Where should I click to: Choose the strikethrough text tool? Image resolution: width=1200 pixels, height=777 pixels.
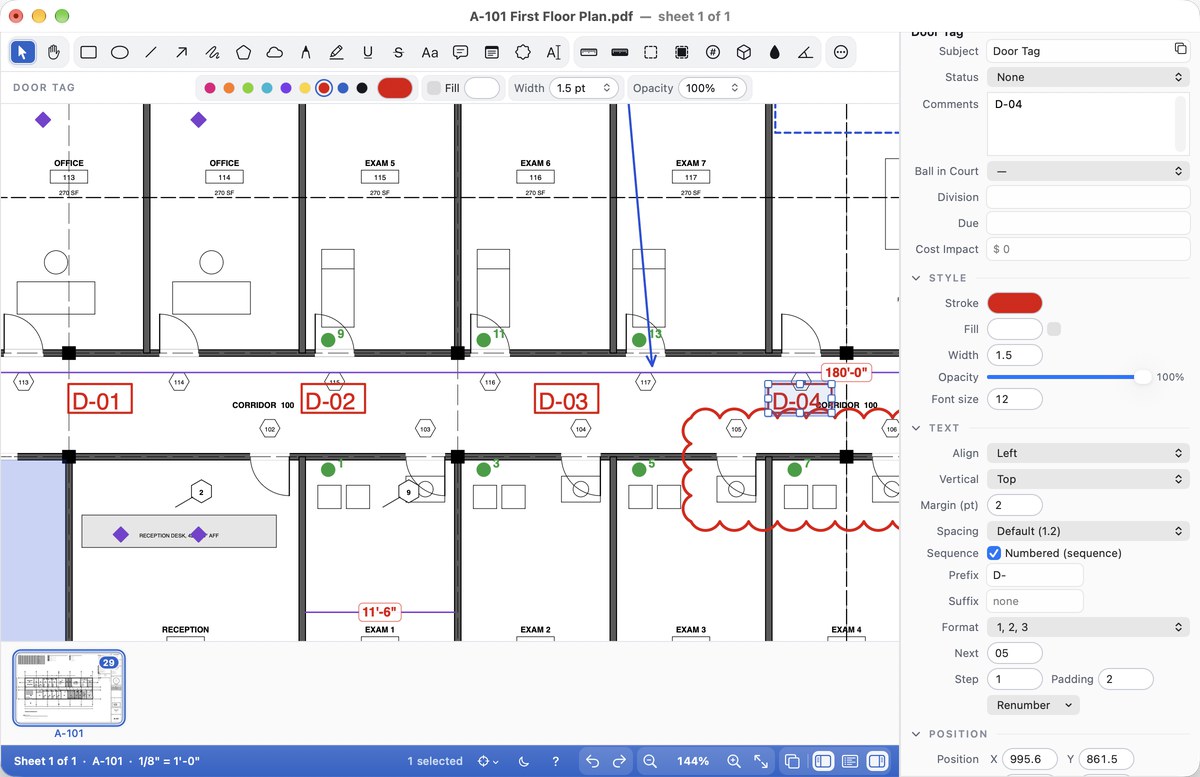click(398, 52)
